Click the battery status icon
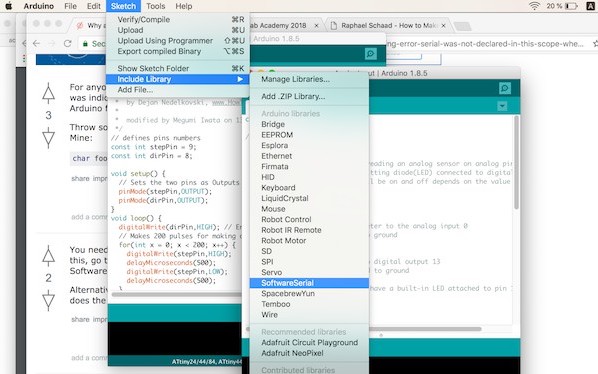The width and height of the screenshot is (598, 374). (571, 6)
